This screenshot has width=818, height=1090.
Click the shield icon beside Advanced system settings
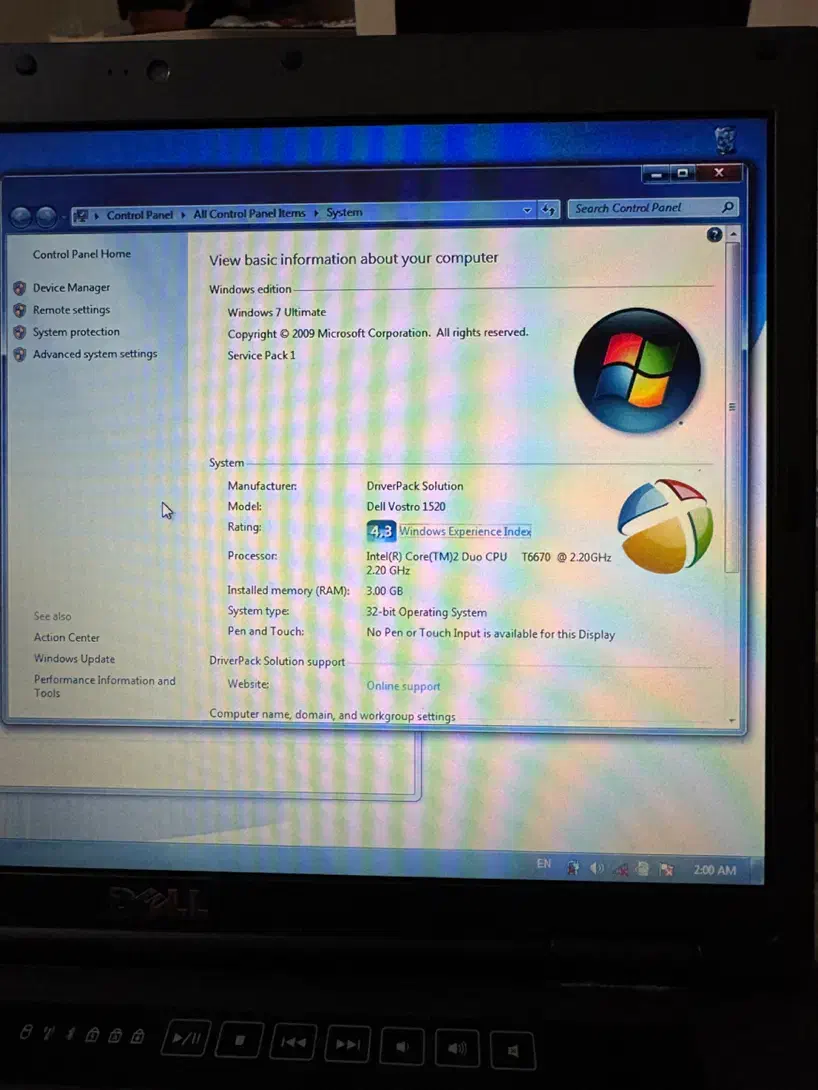click(19, 355)
